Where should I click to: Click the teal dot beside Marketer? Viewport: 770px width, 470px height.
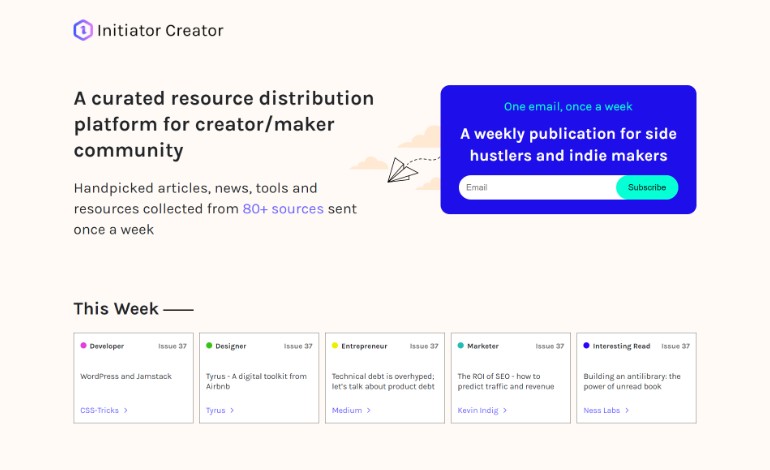click(461, 345)
